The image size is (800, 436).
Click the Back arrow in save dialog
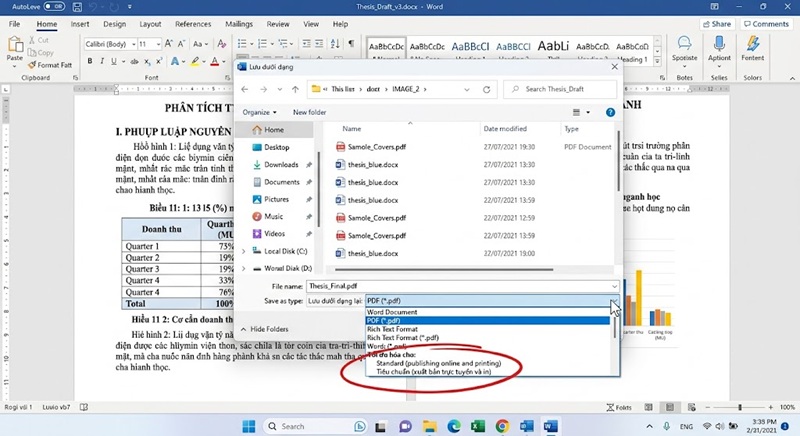245,89
